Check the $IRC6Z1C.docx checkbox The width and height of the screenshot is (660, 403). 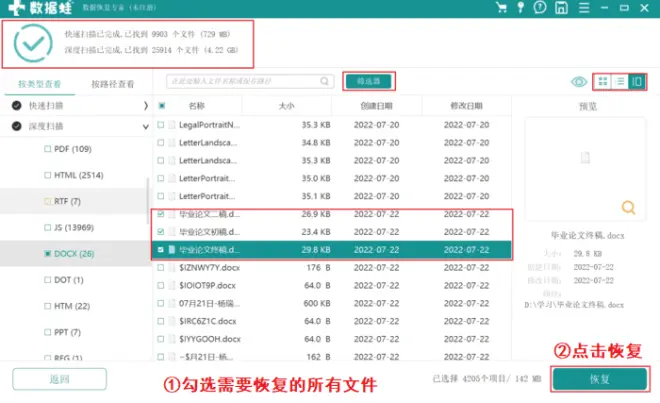tap(161, 321)
